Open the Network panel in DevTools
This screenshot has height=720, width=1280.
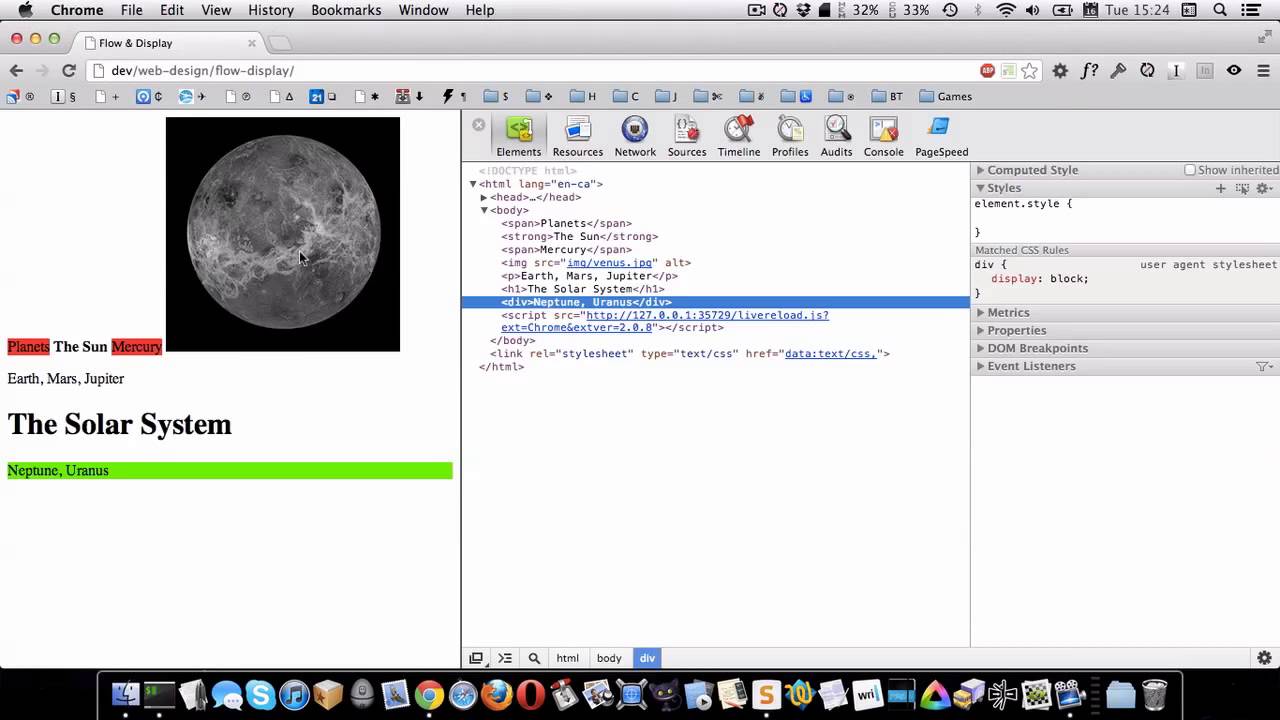click(x=635, y=137)
